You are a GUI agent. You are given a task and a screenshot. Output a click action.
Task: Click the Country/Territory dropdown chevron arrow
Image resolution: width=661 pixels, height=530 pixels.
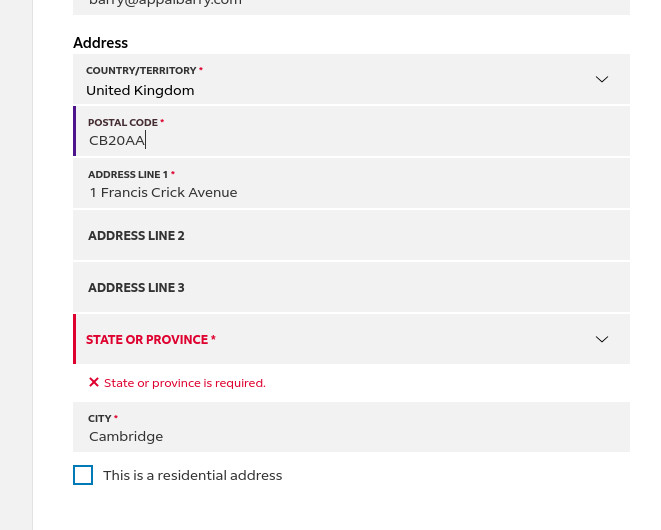[602, 79]
